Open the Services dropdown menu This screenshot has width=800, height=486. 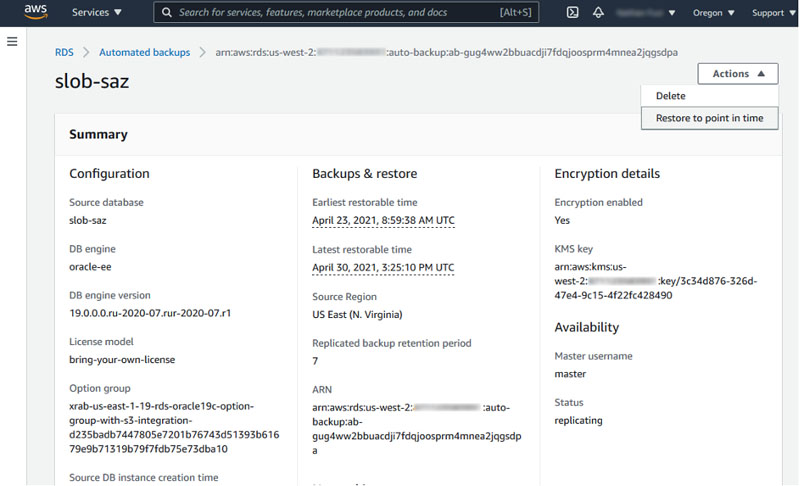[x=96, y=12]
